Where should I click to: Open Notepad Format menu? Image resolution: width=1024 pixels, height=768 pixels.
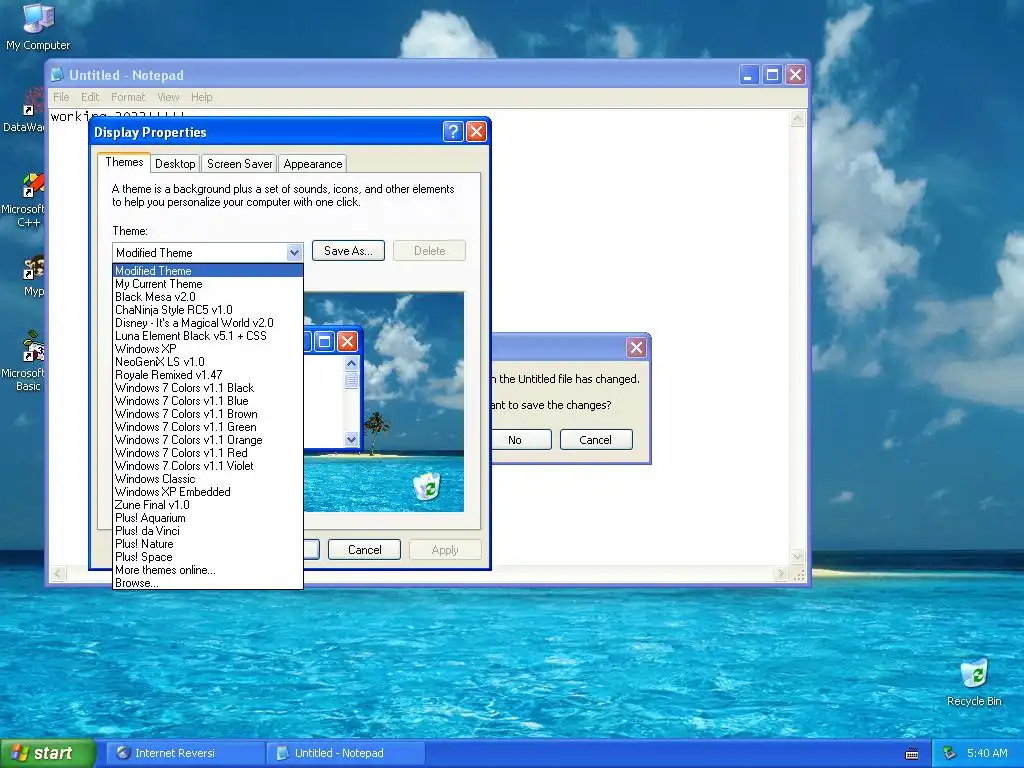click(128, 97)
